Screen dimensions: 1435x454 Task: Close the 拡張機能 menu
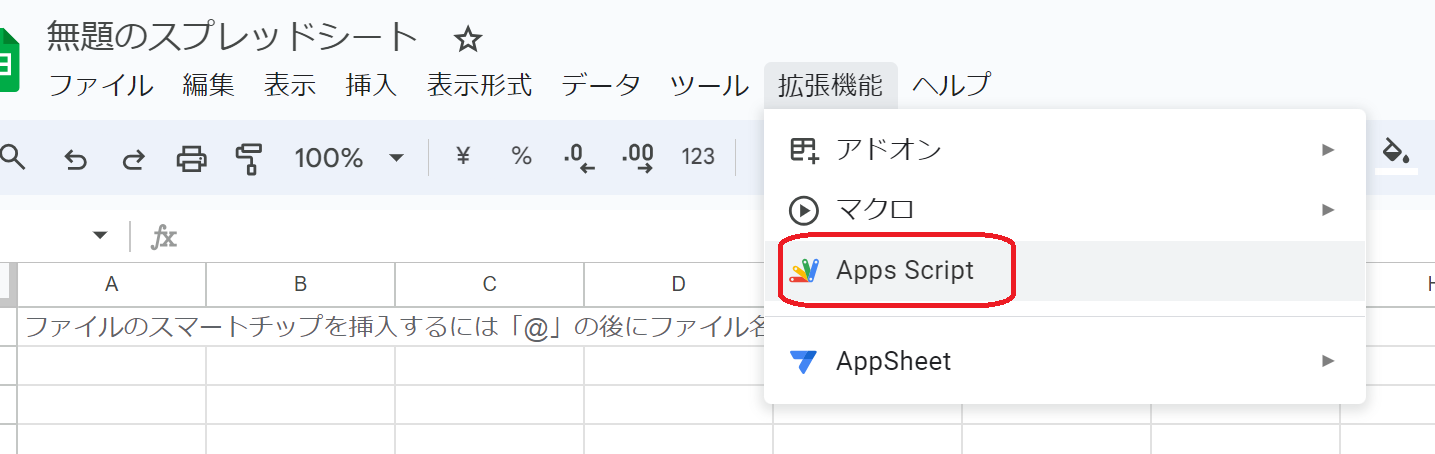[x=831, y=85]
